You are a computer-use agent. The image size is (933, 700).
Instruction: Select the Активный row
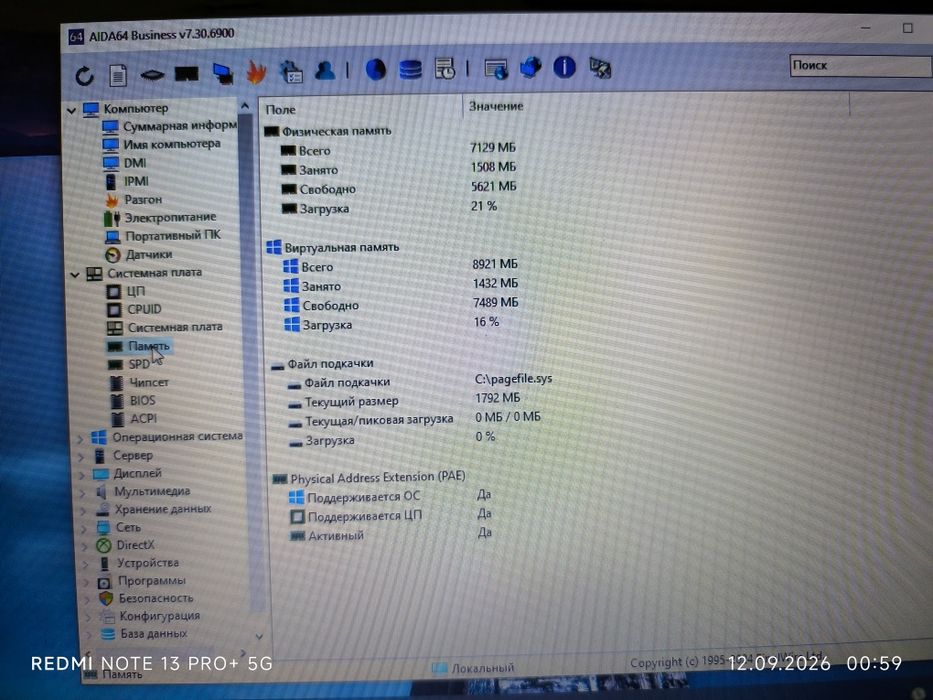[x=336, y=536]
